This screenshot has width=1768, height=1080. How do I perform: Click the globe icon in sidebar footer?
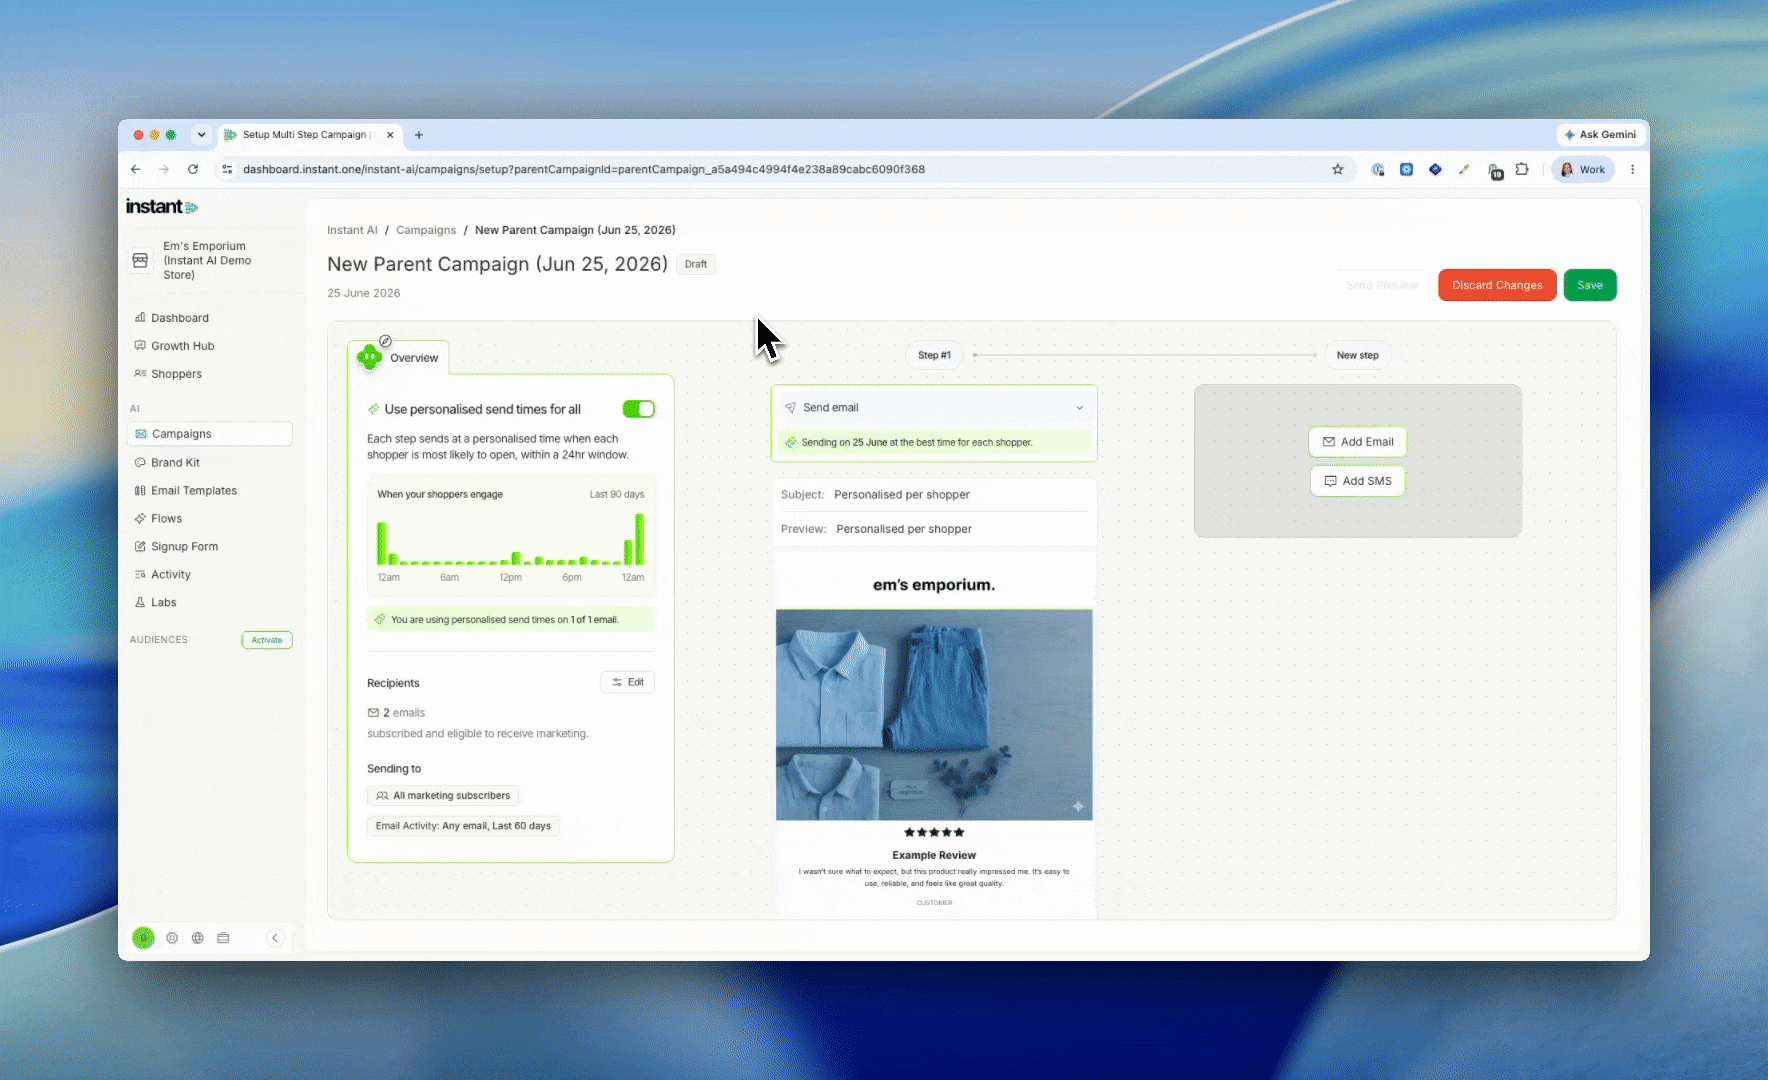[198, 938]
